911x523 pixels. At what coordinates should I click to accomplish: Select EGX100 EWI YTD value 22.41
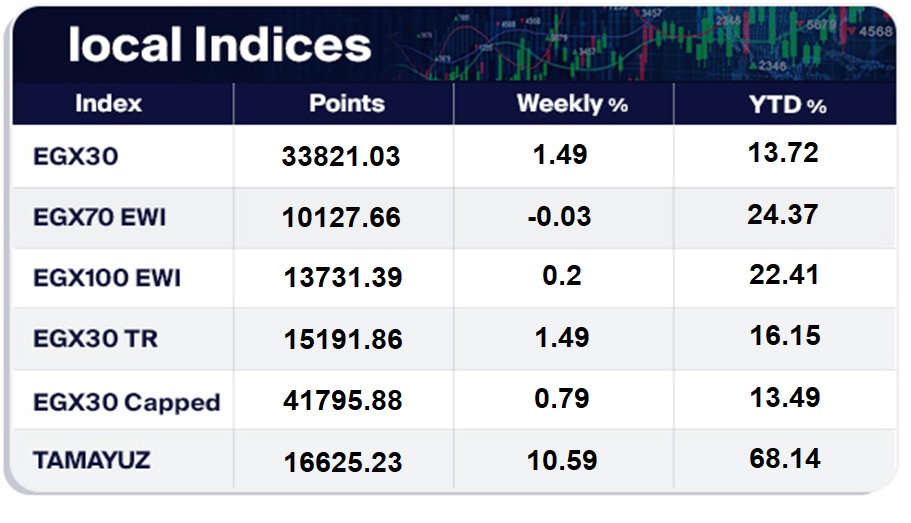click(783, 274)
